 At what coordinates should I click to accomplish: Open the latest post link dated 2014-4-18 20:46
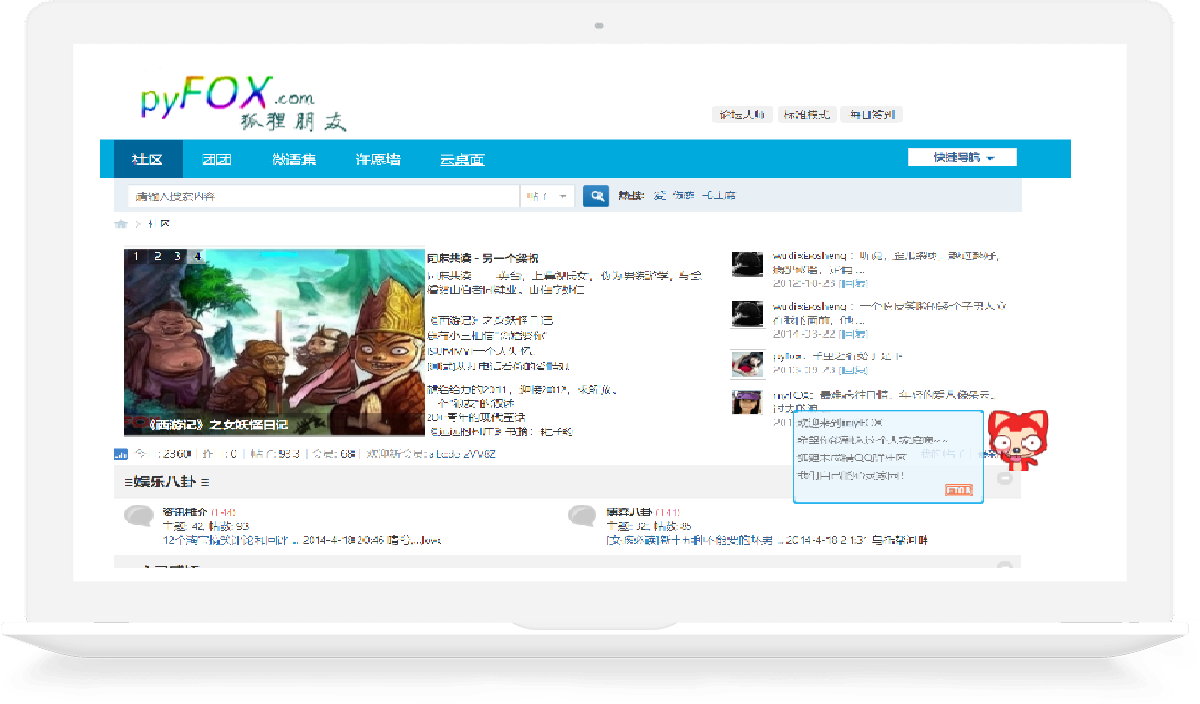[229, 540]
